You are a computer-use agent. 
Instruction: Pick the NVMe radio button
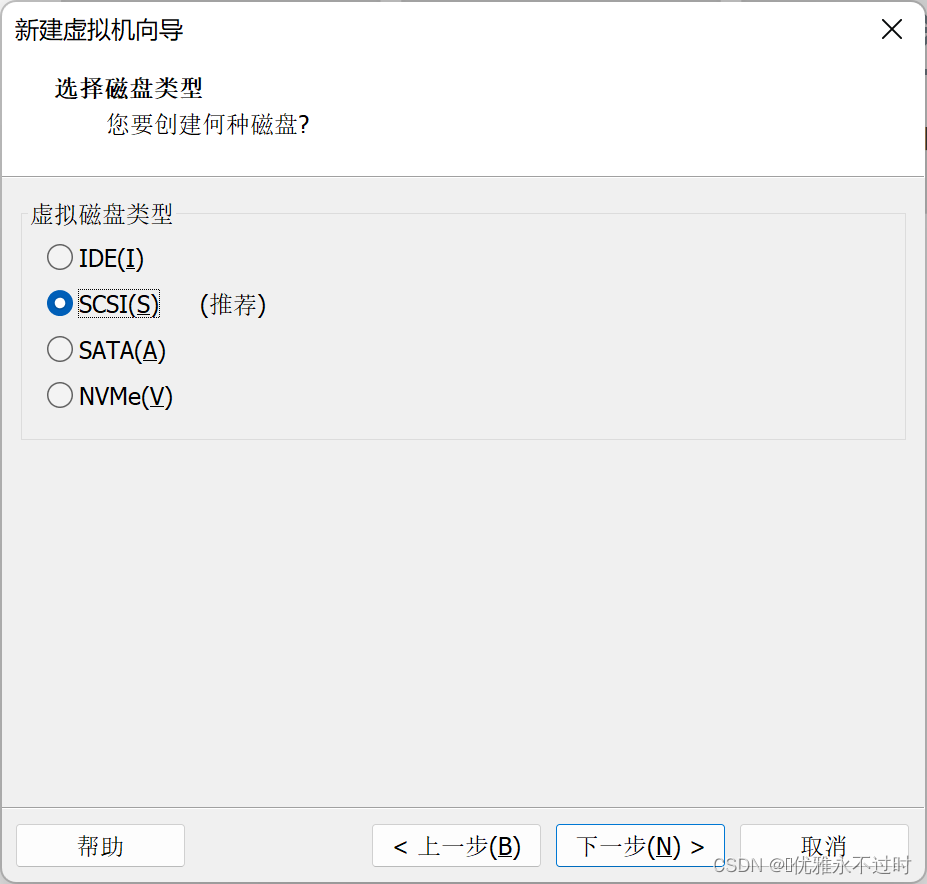coord(60,396)
